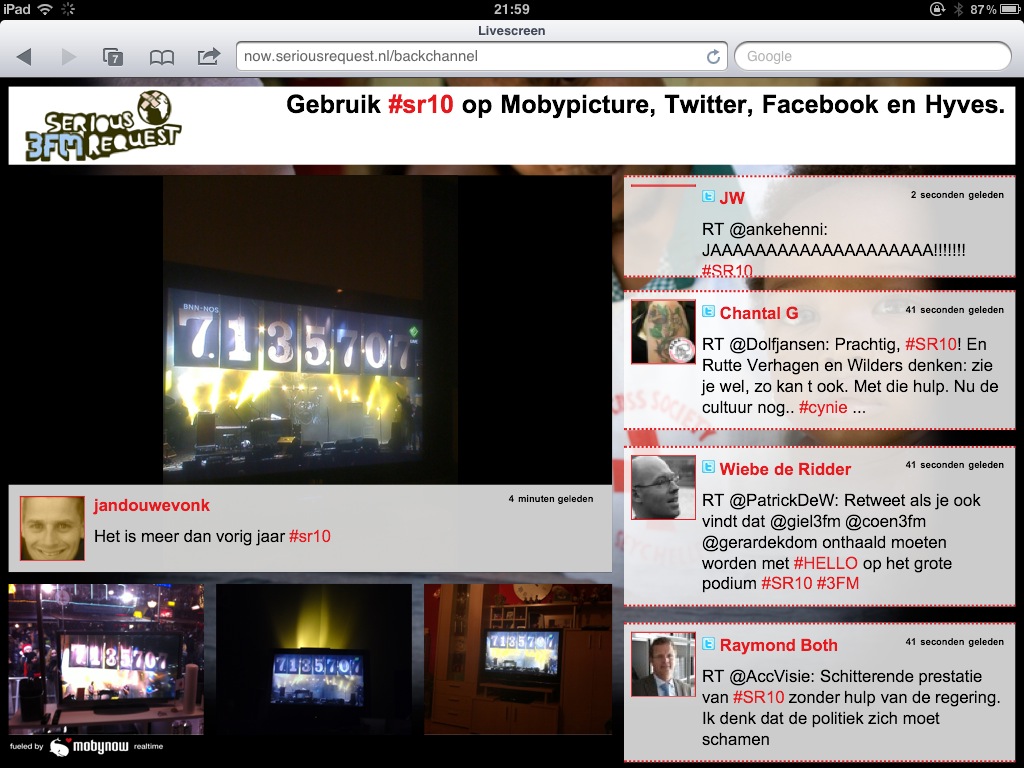The height and width of the screenshot is (768, 1024).
Task: Open the living room TV thumbnail
Action: coord(517,660)
